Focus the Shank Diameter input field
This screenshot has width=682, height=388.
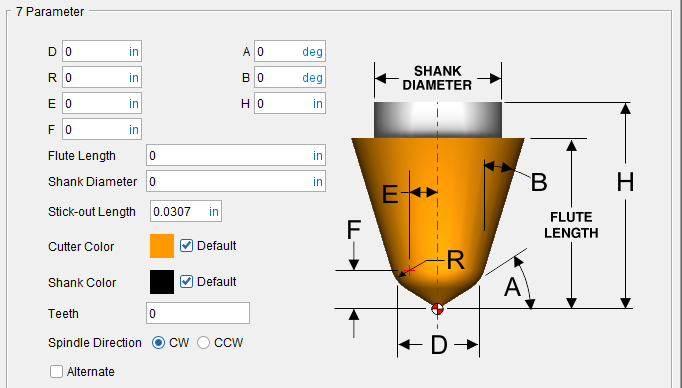coord(236,181)
